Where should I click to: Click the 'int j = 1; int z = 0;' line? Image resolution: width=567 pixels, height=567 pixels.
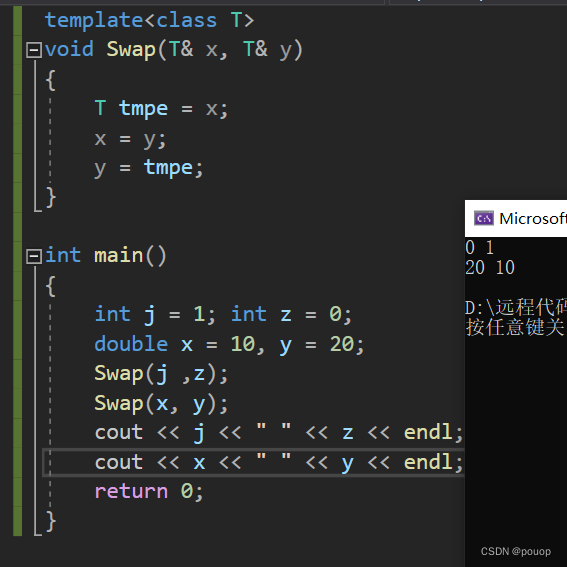click(x=223, y=315)
